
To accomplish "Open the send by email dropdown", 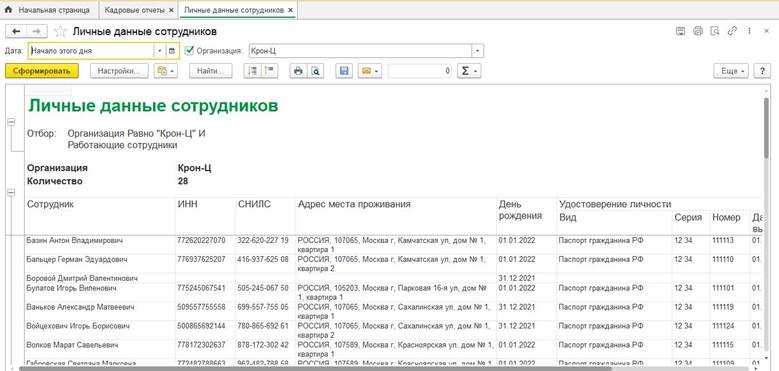I will tap(370, 71).
